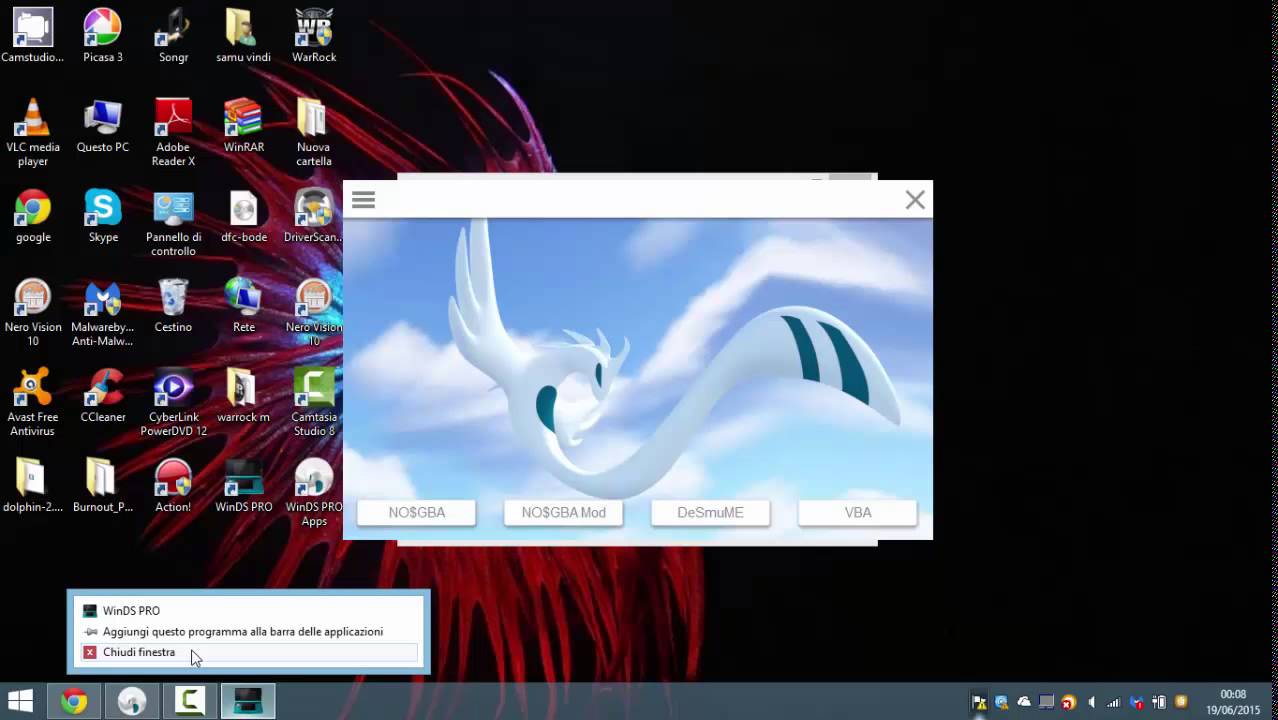Select the Avast Free Antivirus icon
This screenshot has width=1278, height=720.
pyautogui.click(x=33, y=403)
